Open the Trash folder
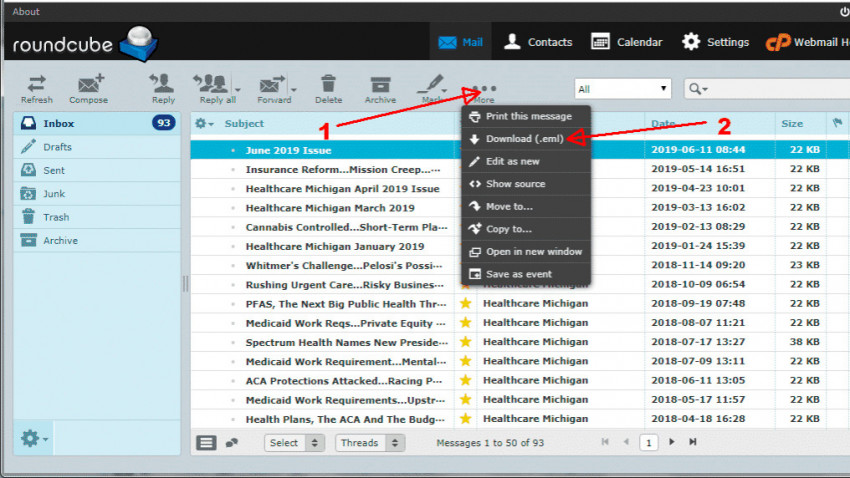Screen dimensions: 850x478 point(97,217)
